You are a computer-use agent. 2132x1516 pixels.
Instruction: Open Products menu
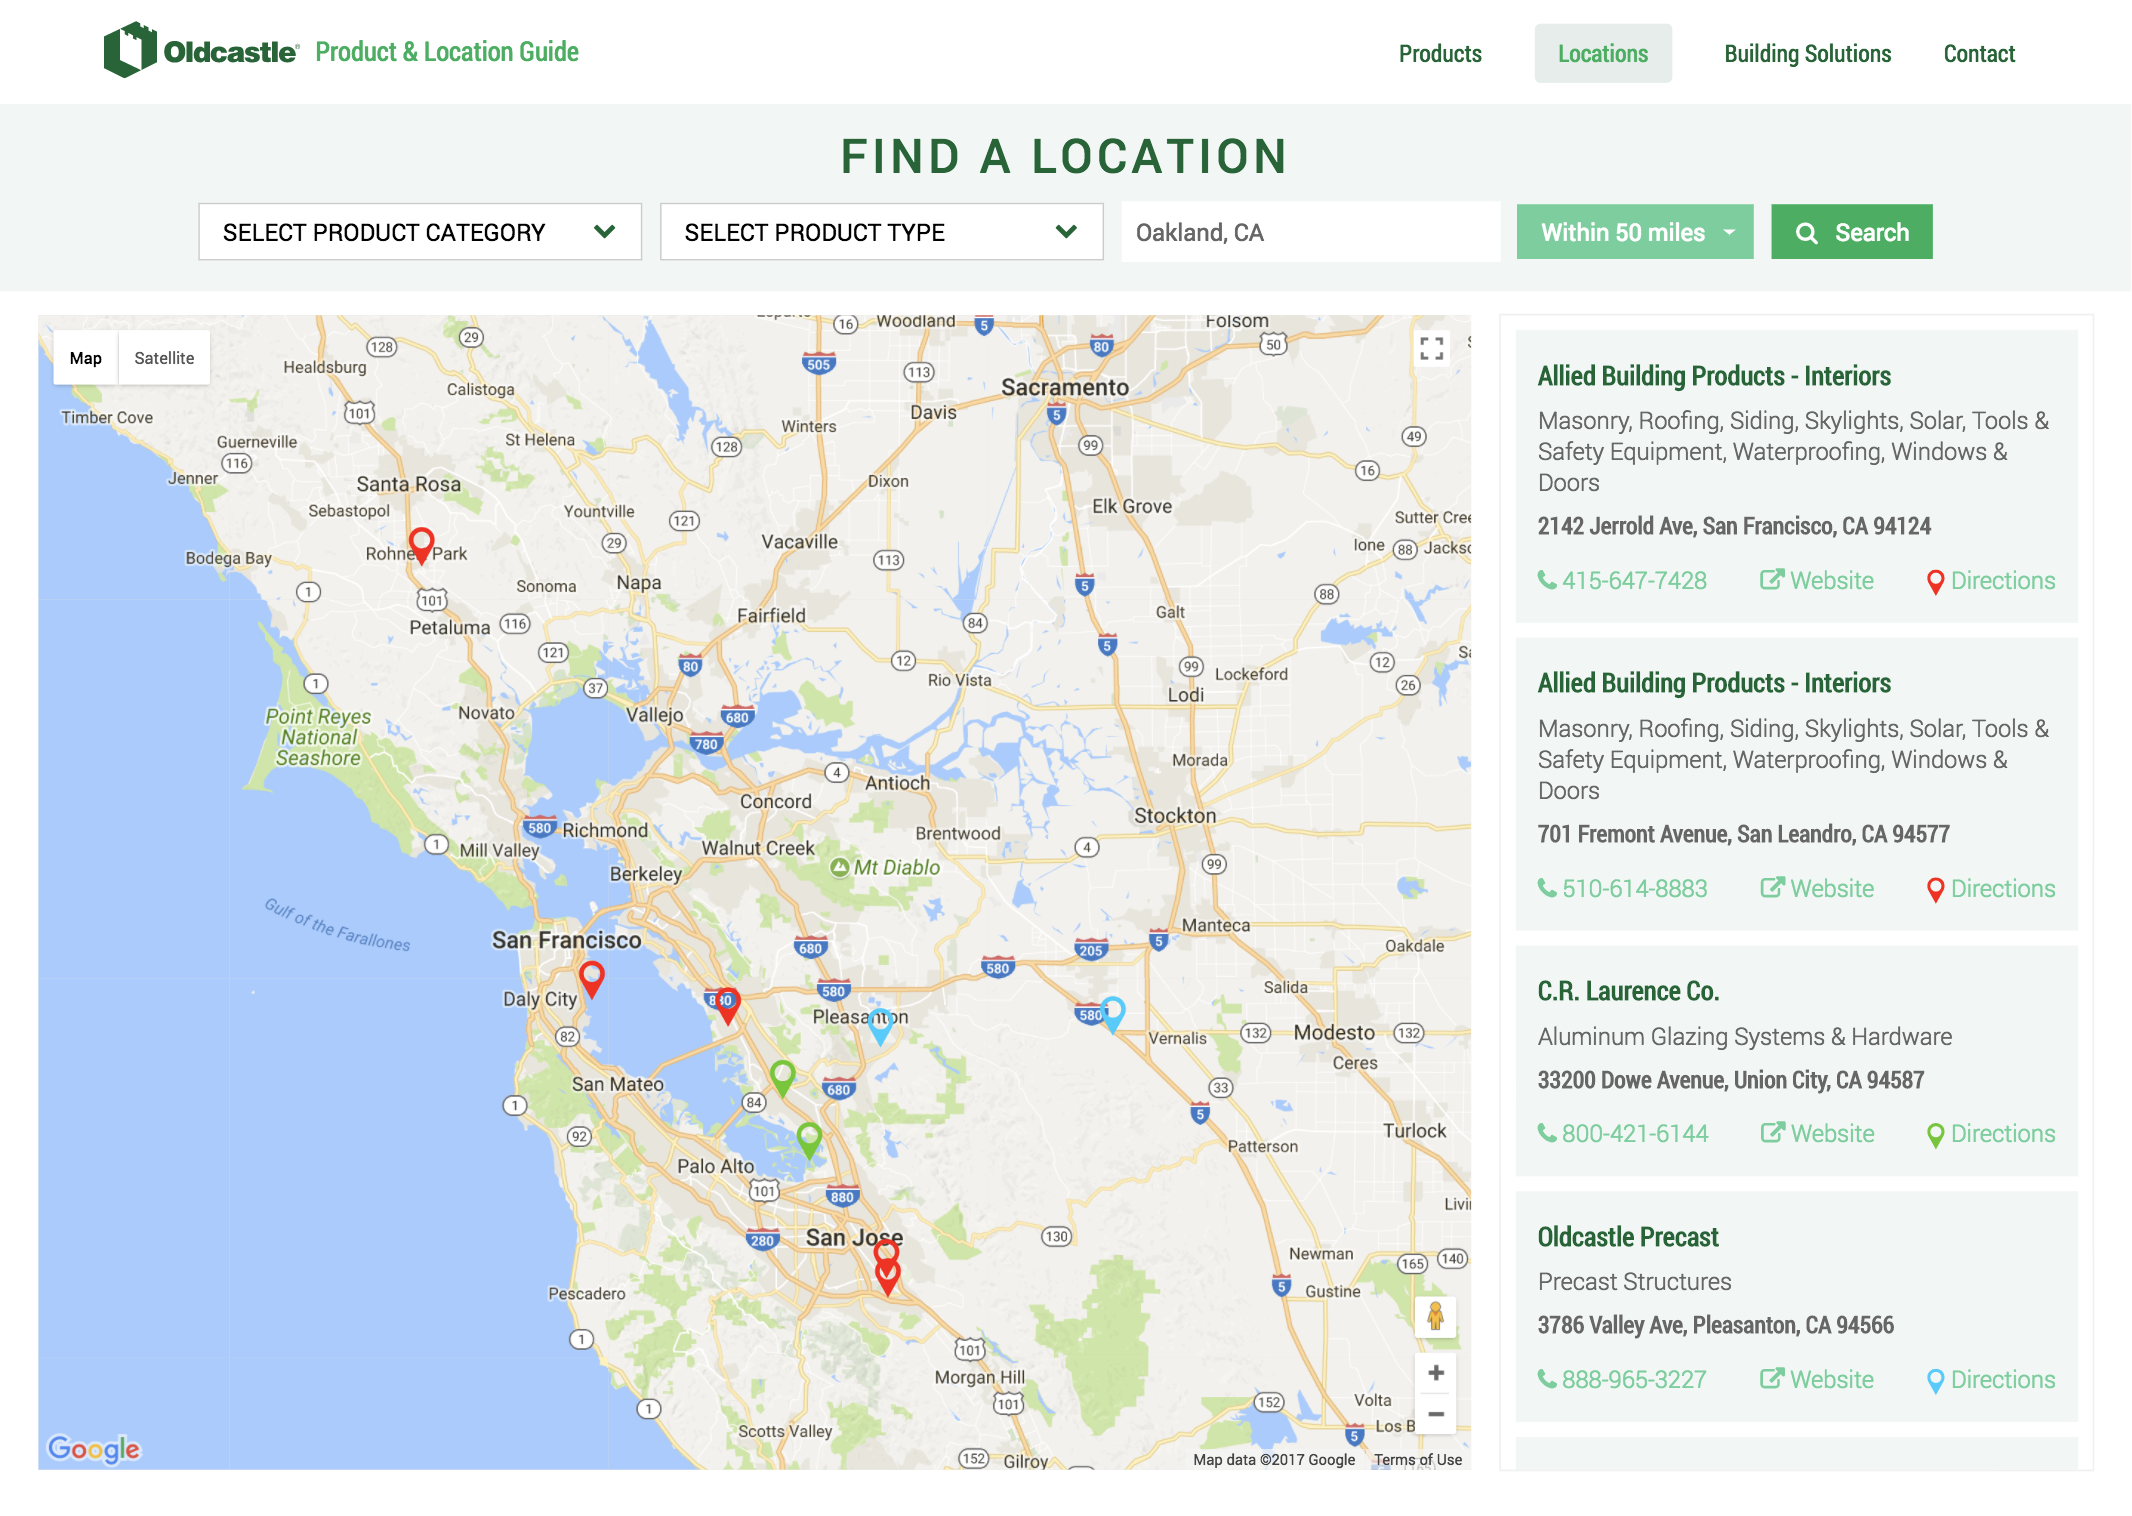coord(1440,54)
